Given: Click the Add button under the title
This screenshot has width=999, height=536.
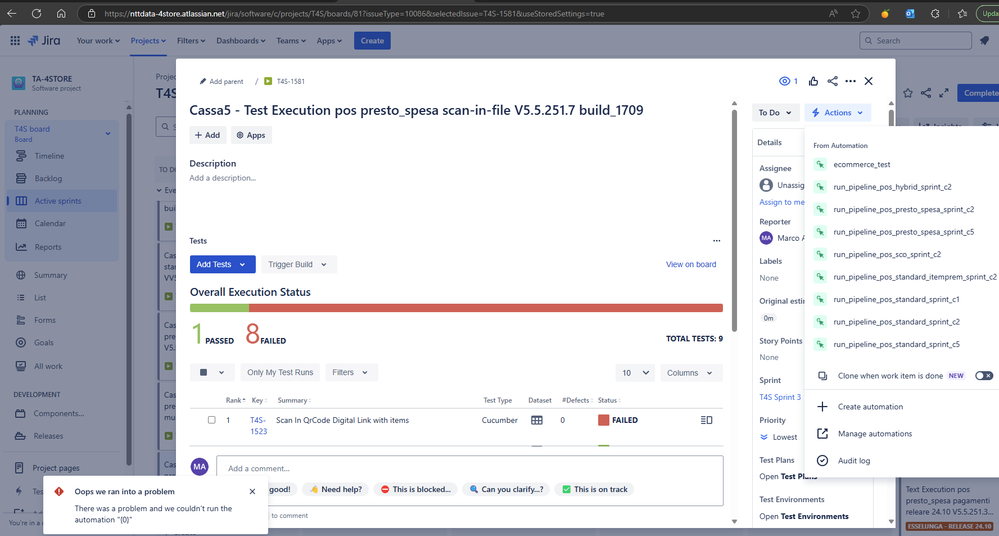Looking at the screenshot, I should tap(207, 135).
